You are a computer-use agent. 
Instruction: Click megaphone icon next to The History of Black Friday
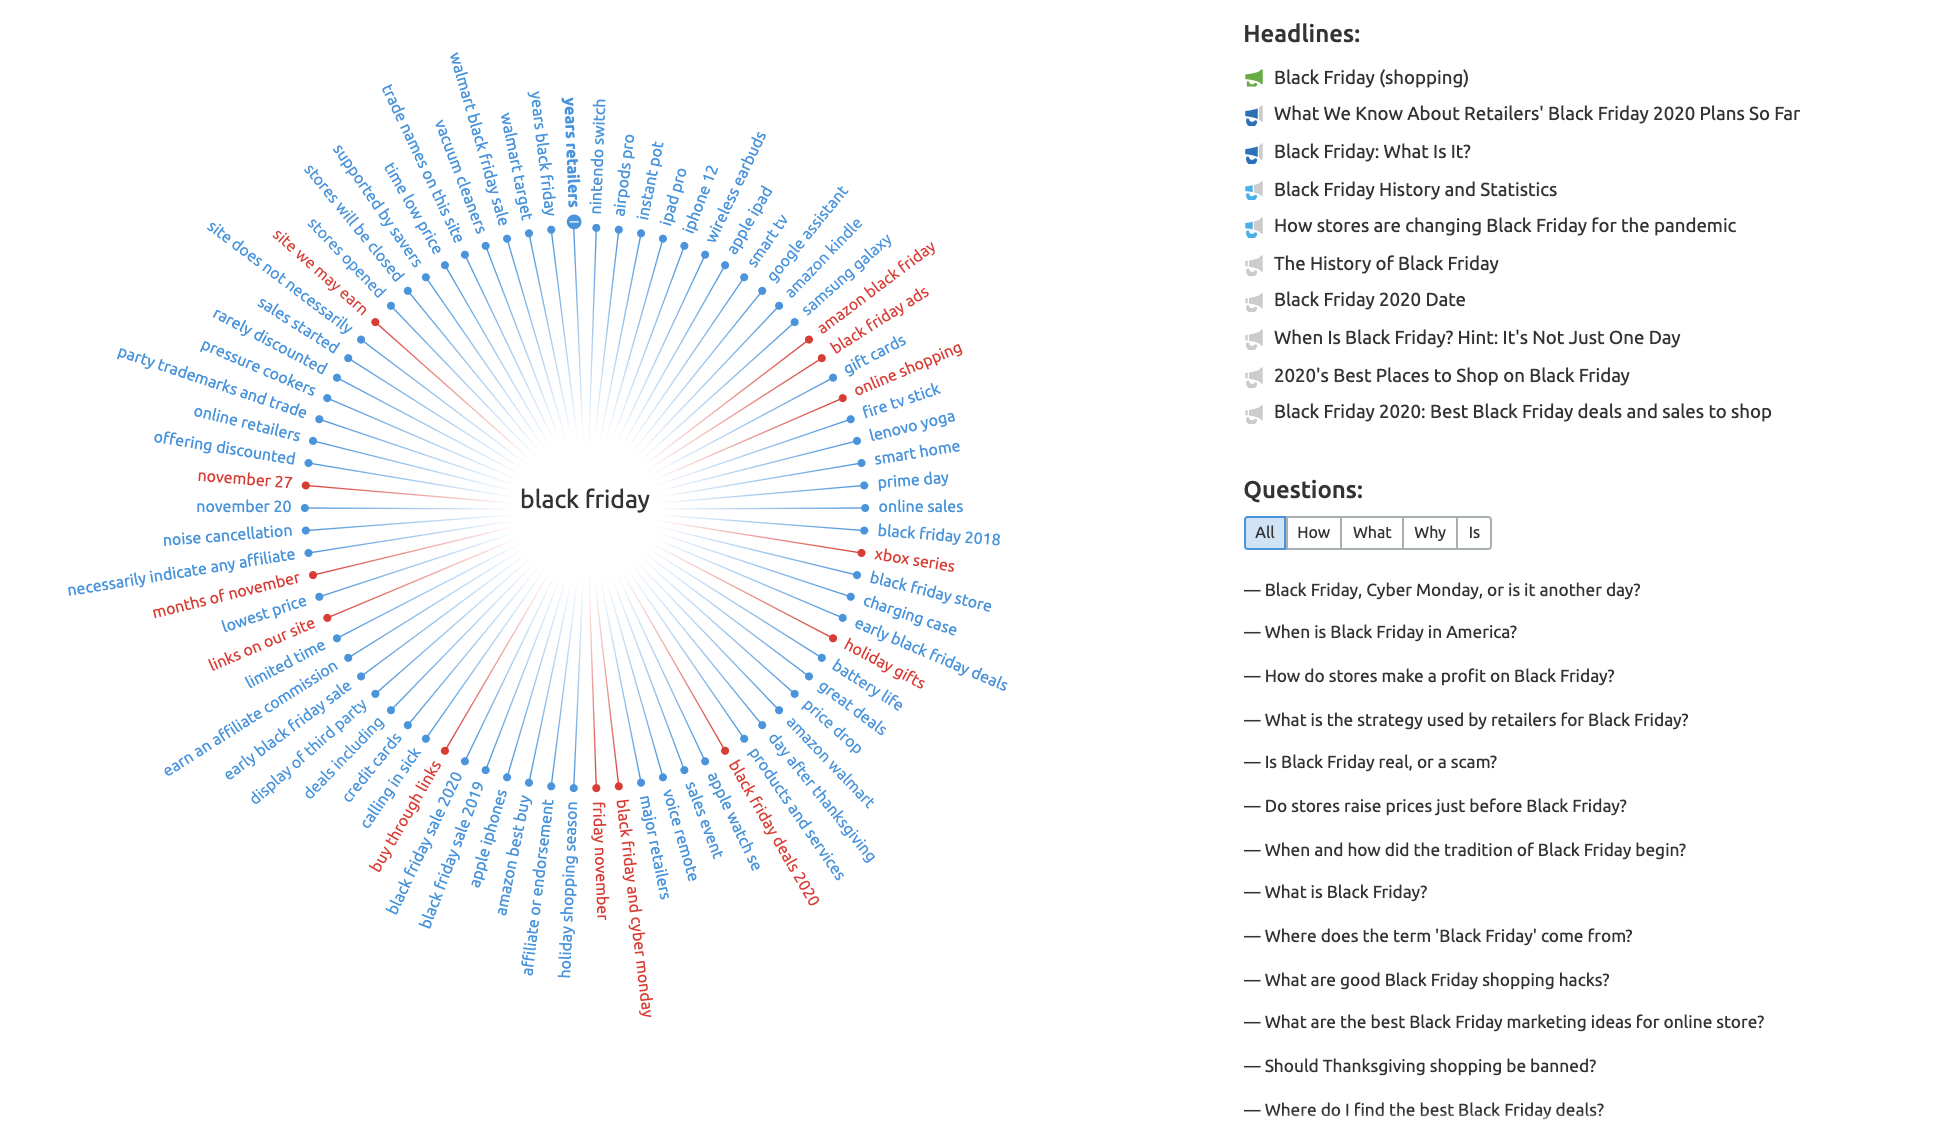click(1253, 265)
